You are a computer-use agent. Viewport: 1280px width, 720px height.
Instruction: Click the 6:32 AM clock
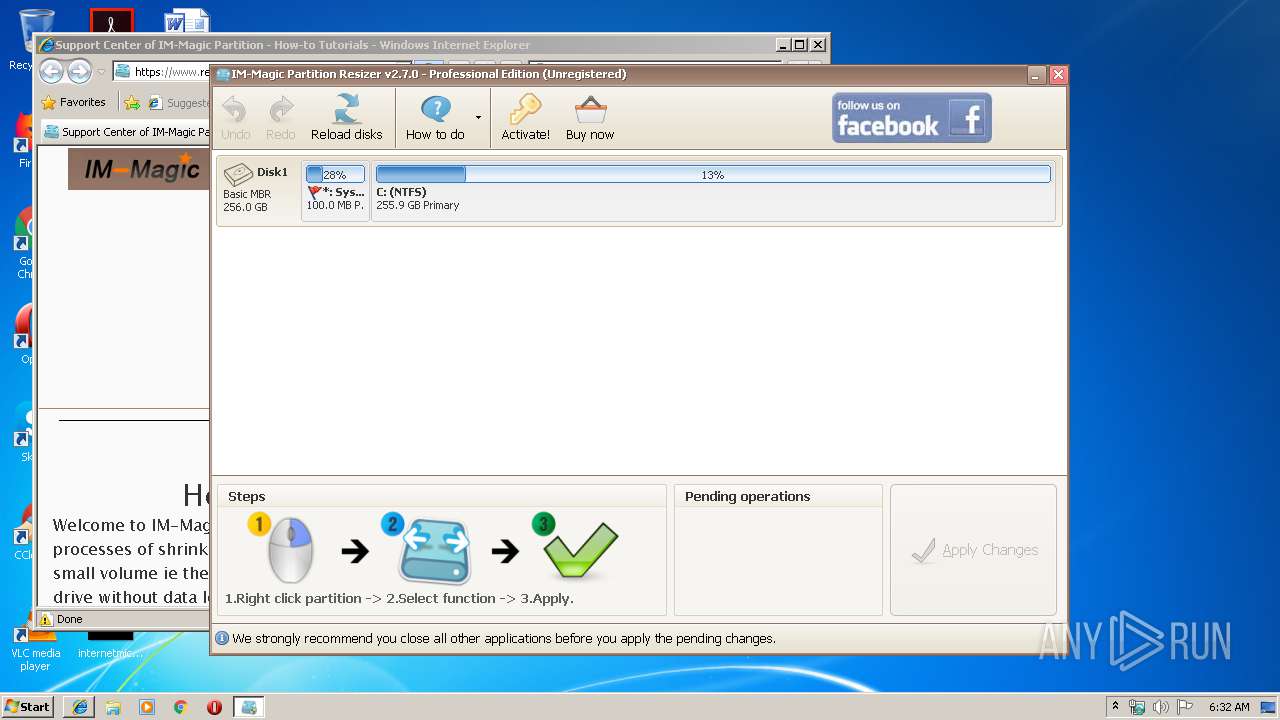[1229, 707]
